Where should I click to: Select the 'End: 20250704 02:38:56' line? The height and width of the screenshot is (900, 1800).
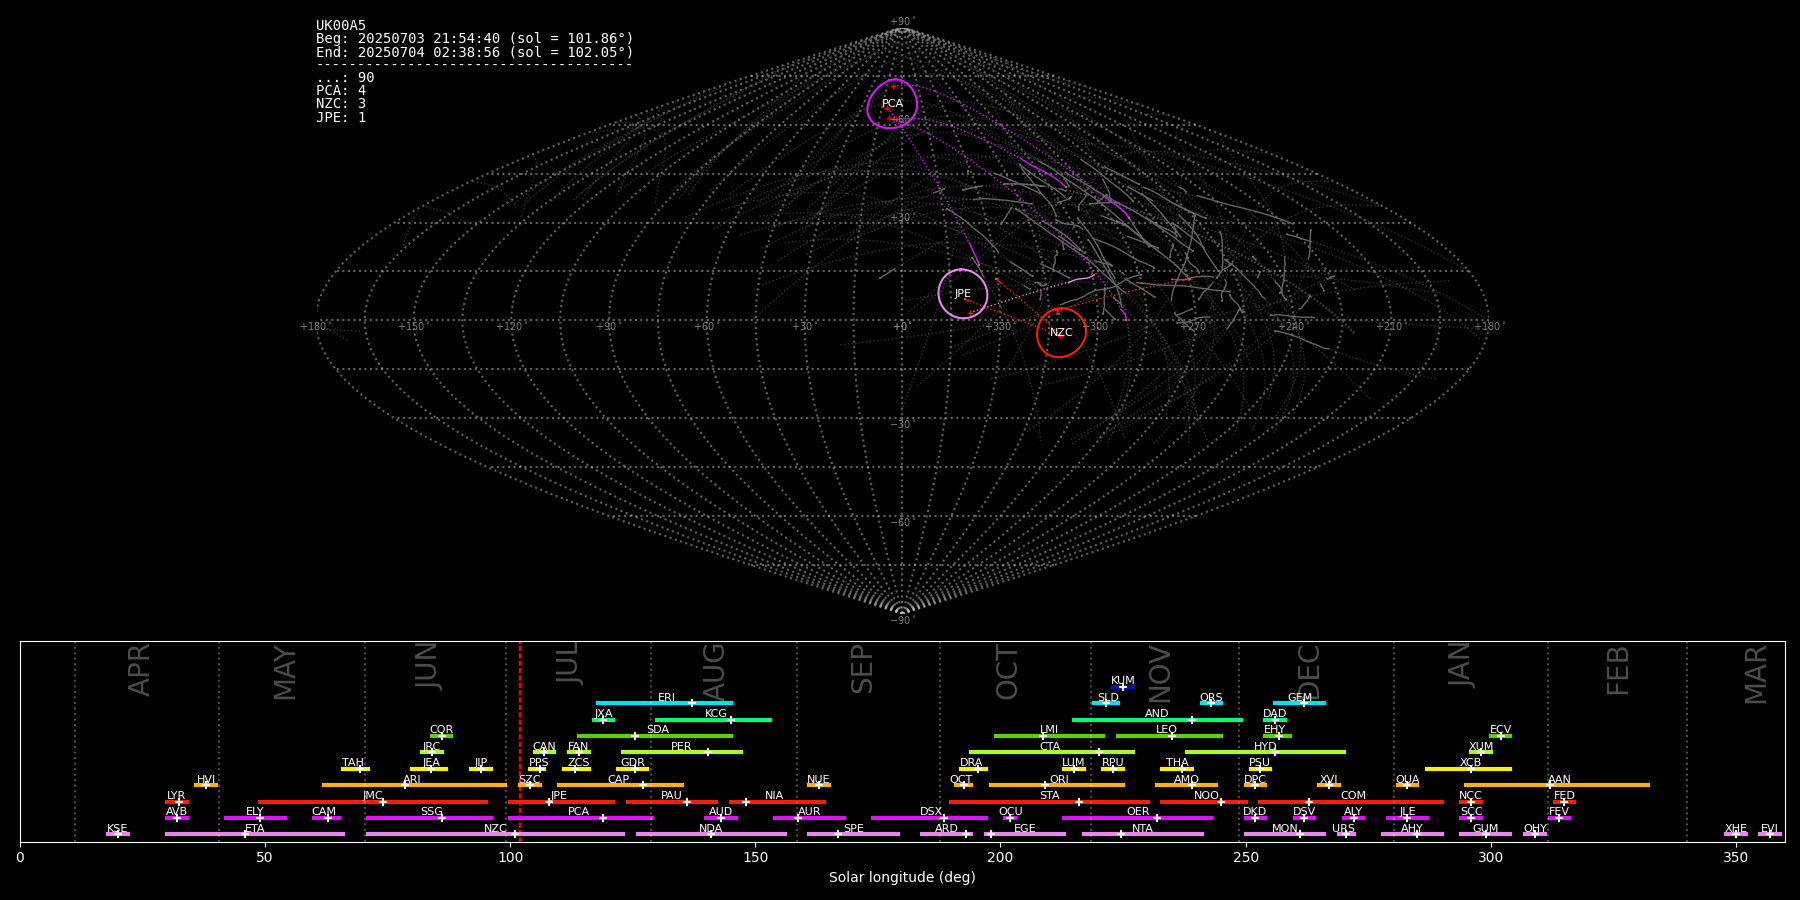(475, 52)
